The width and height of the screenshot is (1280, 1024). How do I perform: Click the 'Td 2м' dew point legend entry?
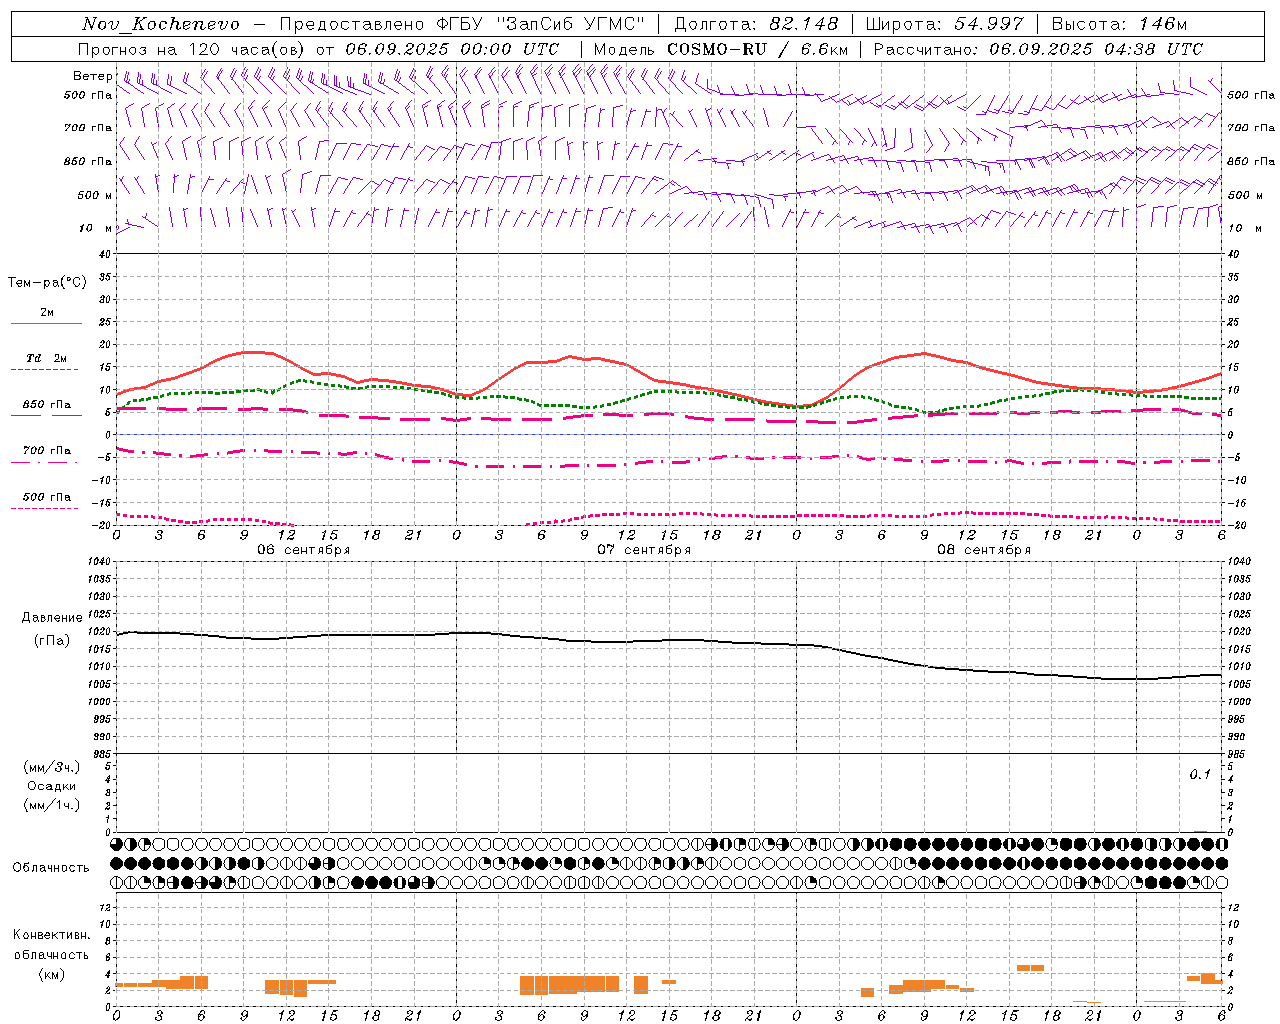point(46,358)
